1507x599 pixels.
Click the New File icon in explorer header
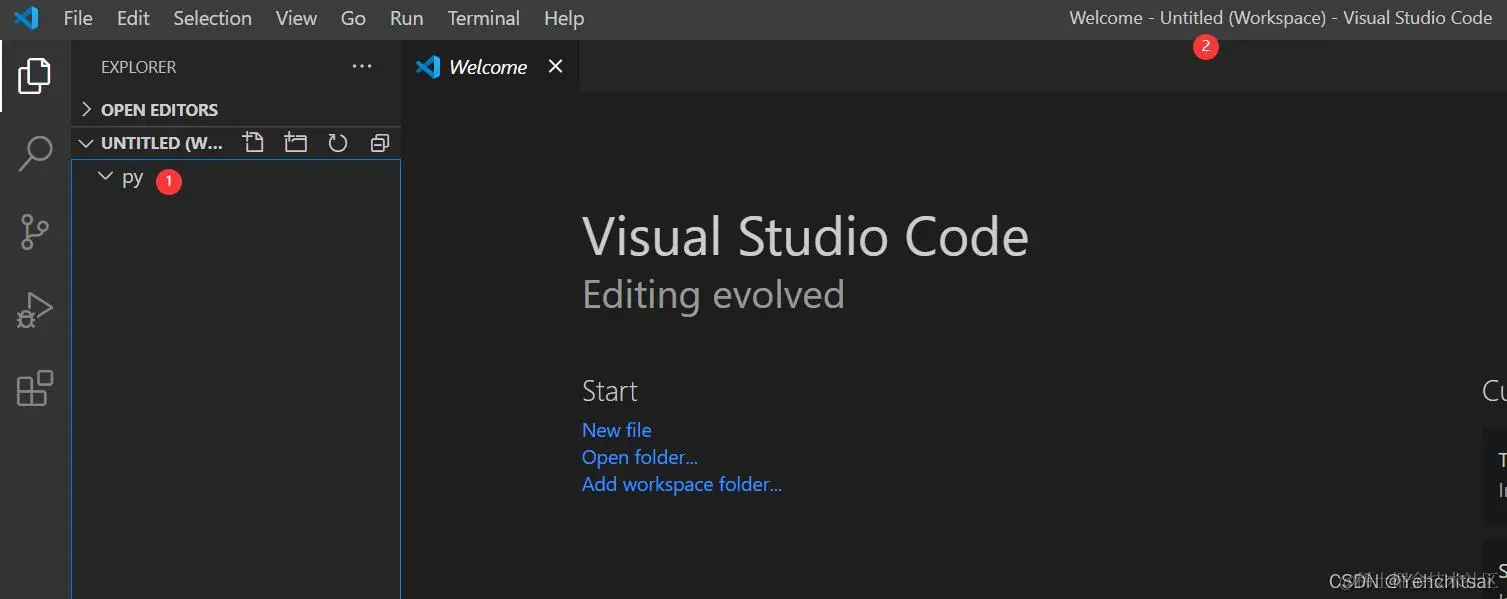(254, 143)
